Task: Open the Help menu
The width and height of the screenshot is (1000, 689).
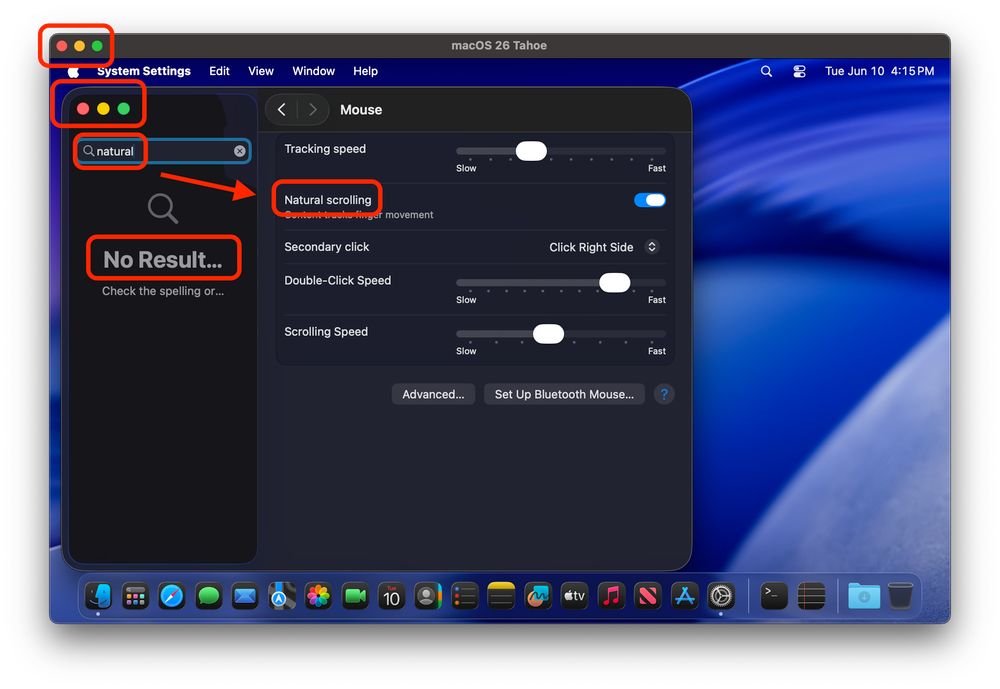Action: 365,71
